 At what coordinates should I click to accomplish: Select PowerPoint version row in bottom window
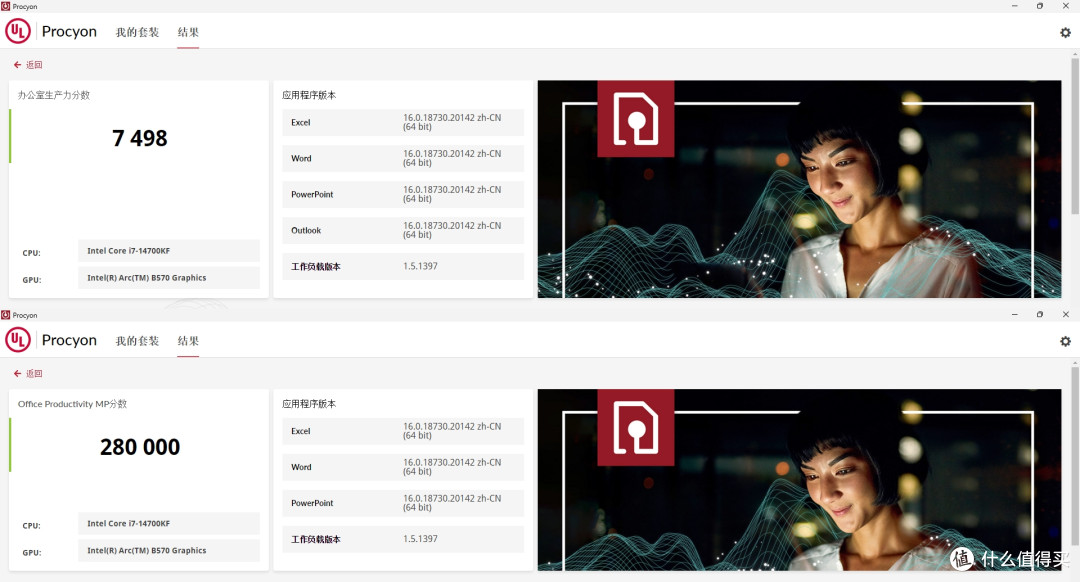pyautogui.click(x=403, y=503)
